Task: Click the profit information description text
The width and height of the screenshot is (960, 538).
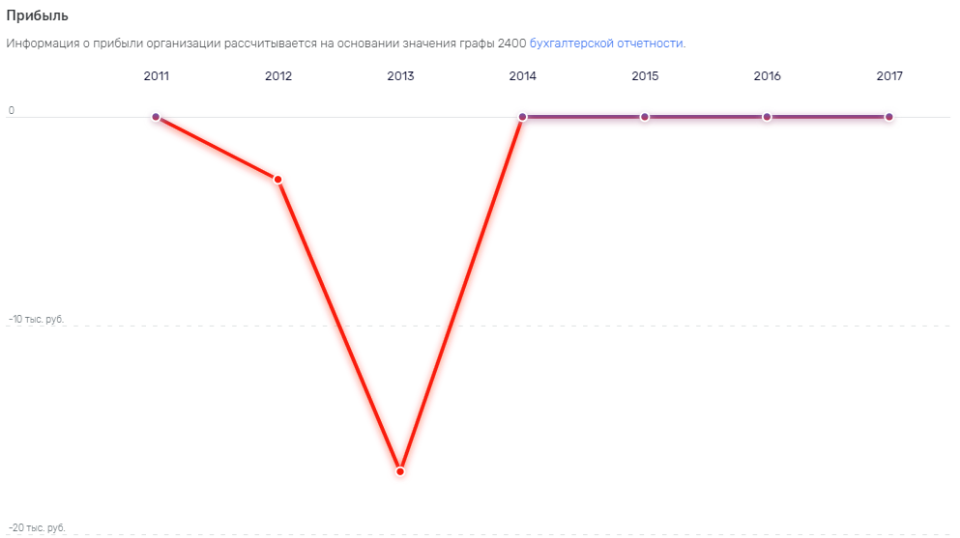Action: coord(346,43)
